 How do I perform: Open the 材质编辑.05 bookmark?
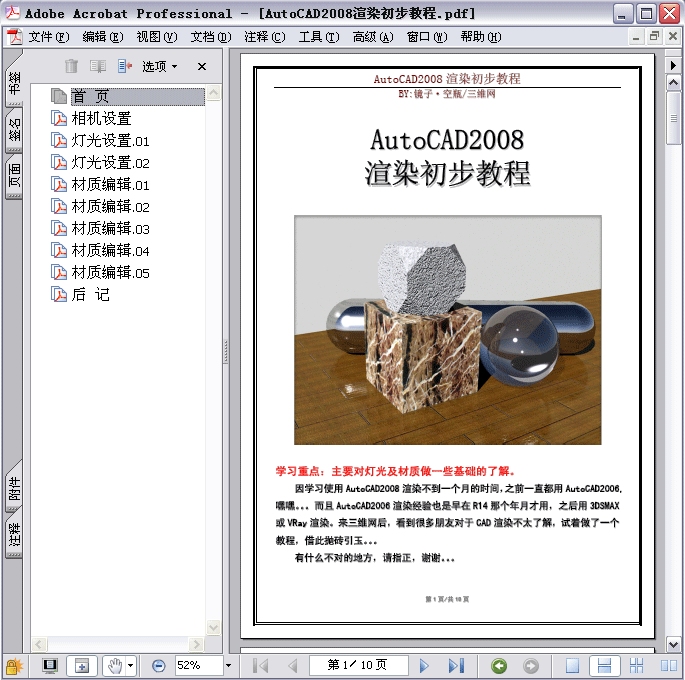tap(111, 273)
